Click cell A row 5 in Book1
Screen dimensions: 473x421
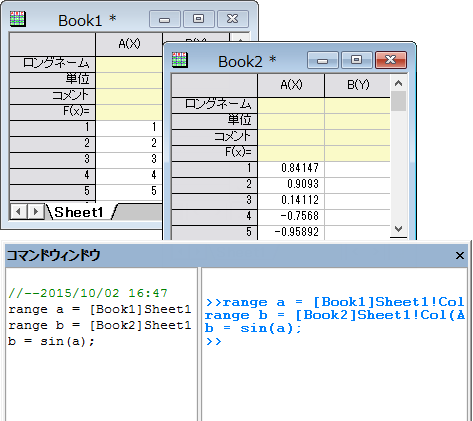pos(129,192)
